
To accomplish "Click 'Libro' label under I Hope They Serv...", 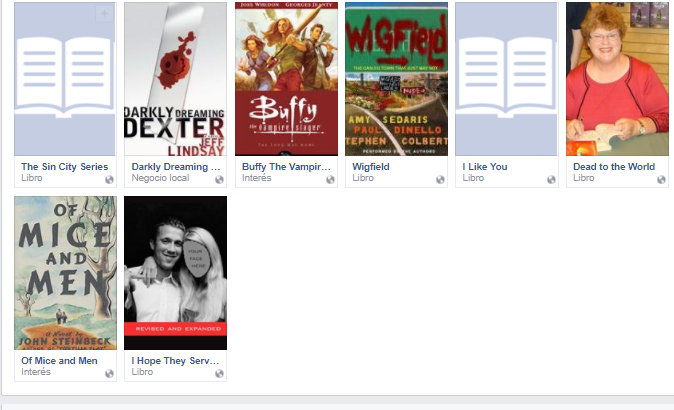I will (142, 372).
